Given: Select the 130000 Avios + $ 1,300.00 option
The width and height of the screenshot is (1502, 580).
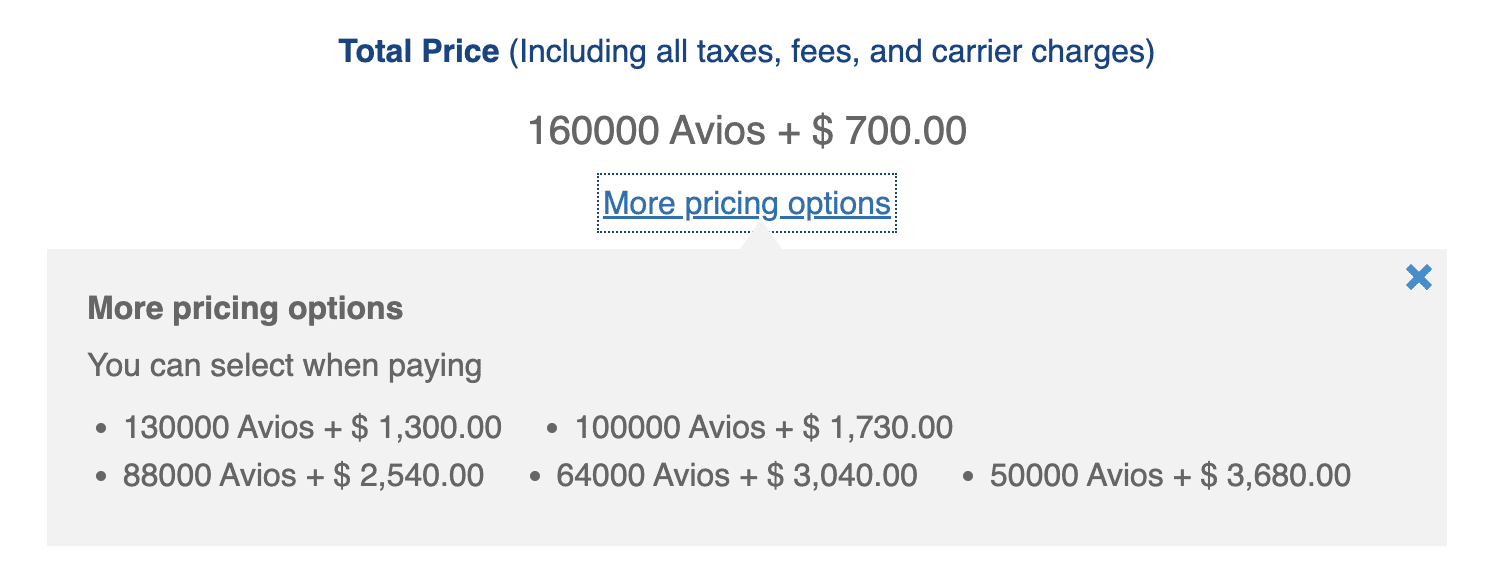Looking at the screenshot, I should click(x=312, y=428).
